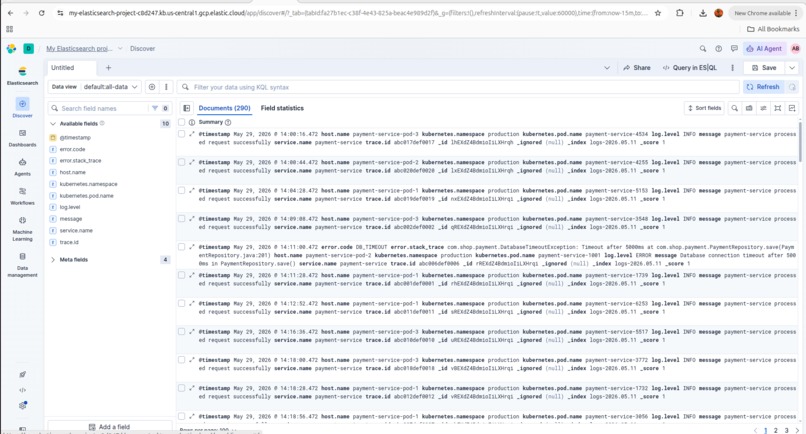Viewport: 806px width, 434px height.
Task: Switch to Query in ES|QL
Action: pyautogui.click(x=689, y=68)
